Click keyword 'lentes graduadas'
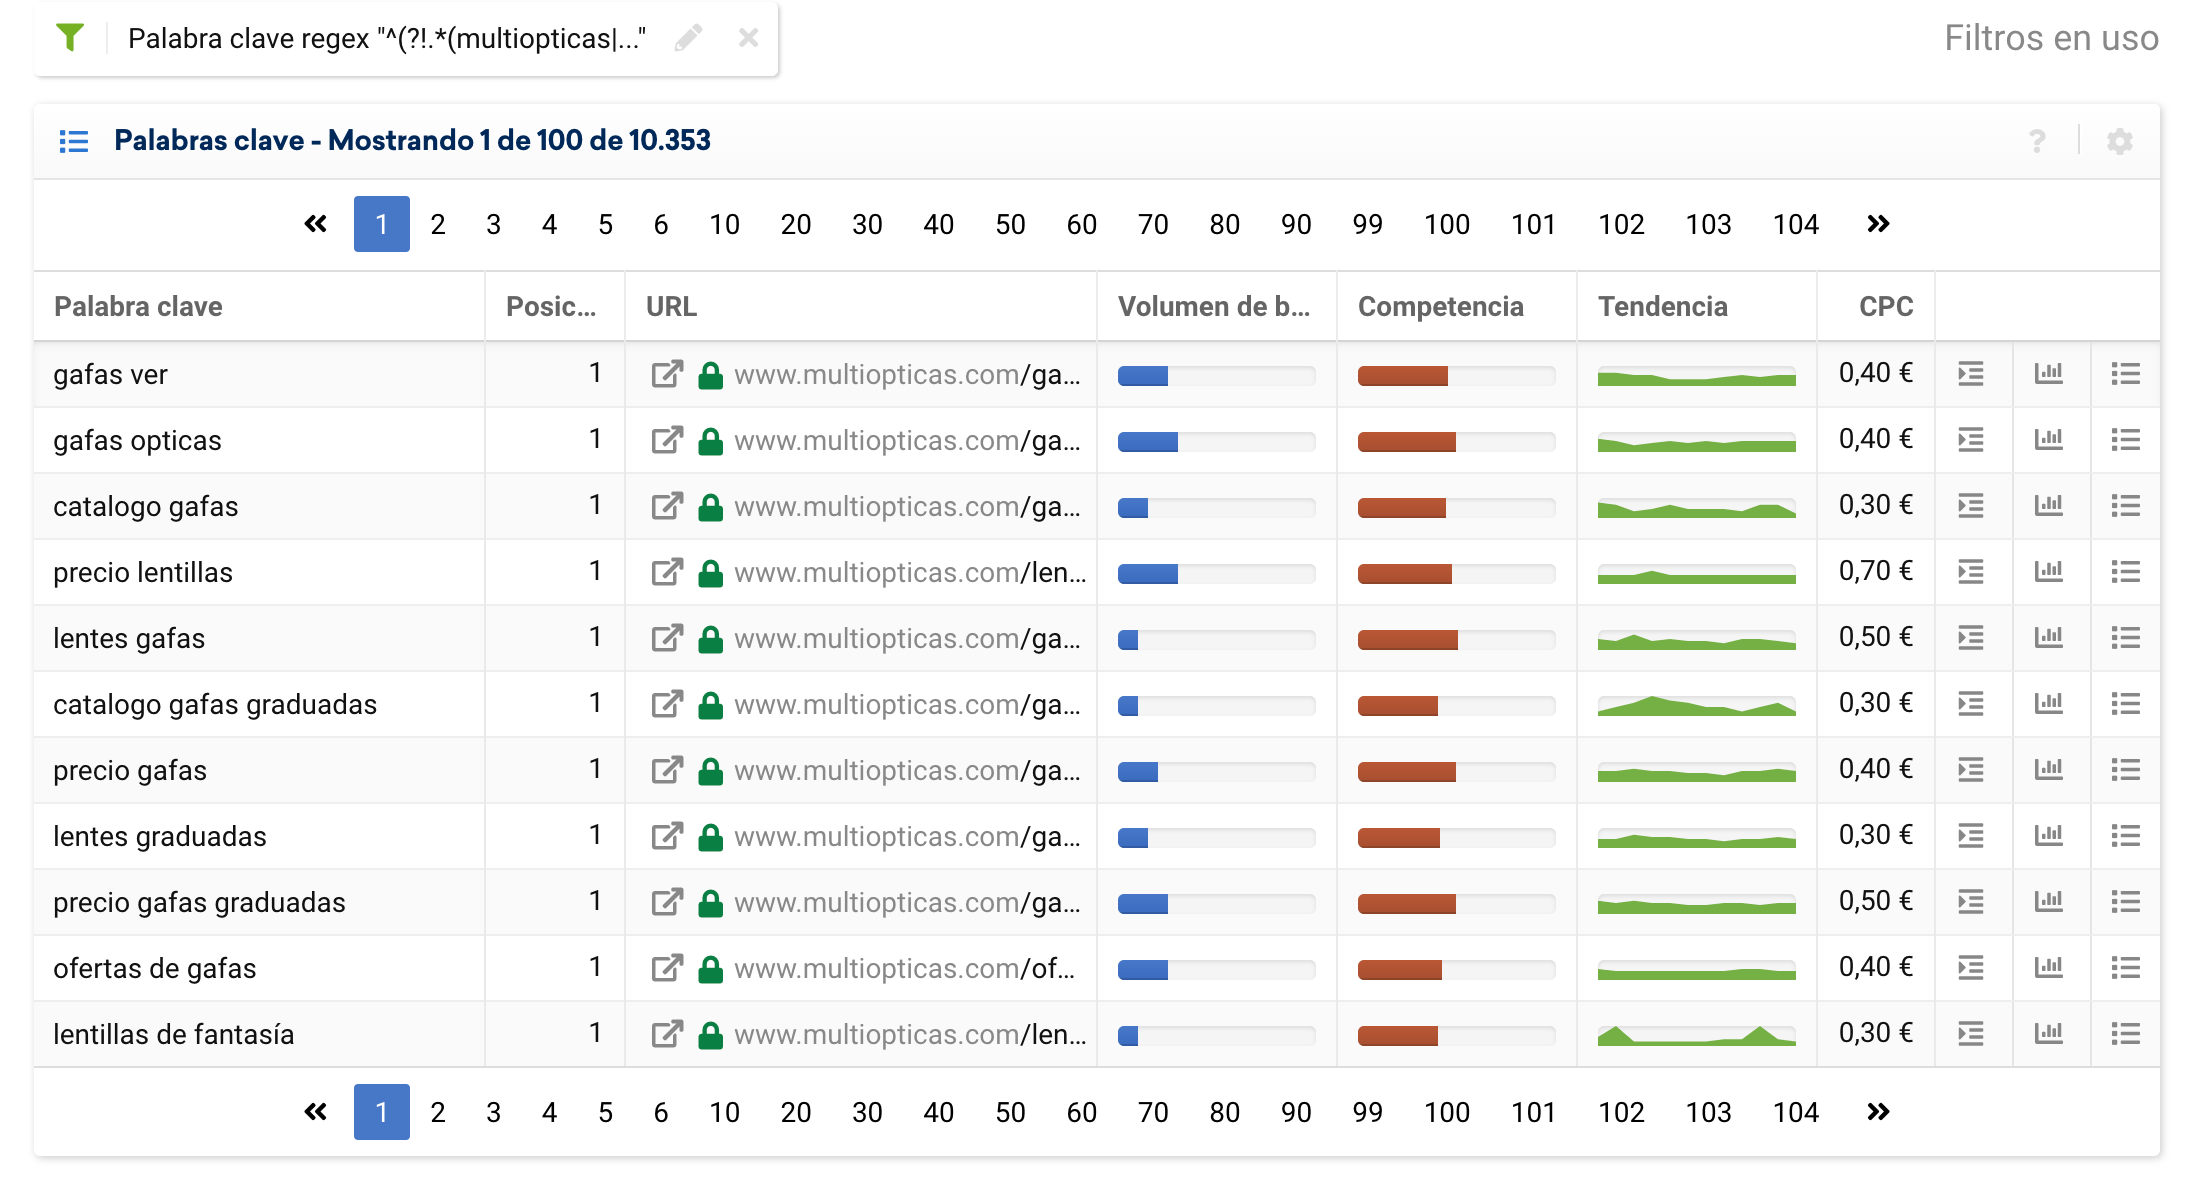Viewport: 2200px width, 1200px height. (x=160, y=836)
